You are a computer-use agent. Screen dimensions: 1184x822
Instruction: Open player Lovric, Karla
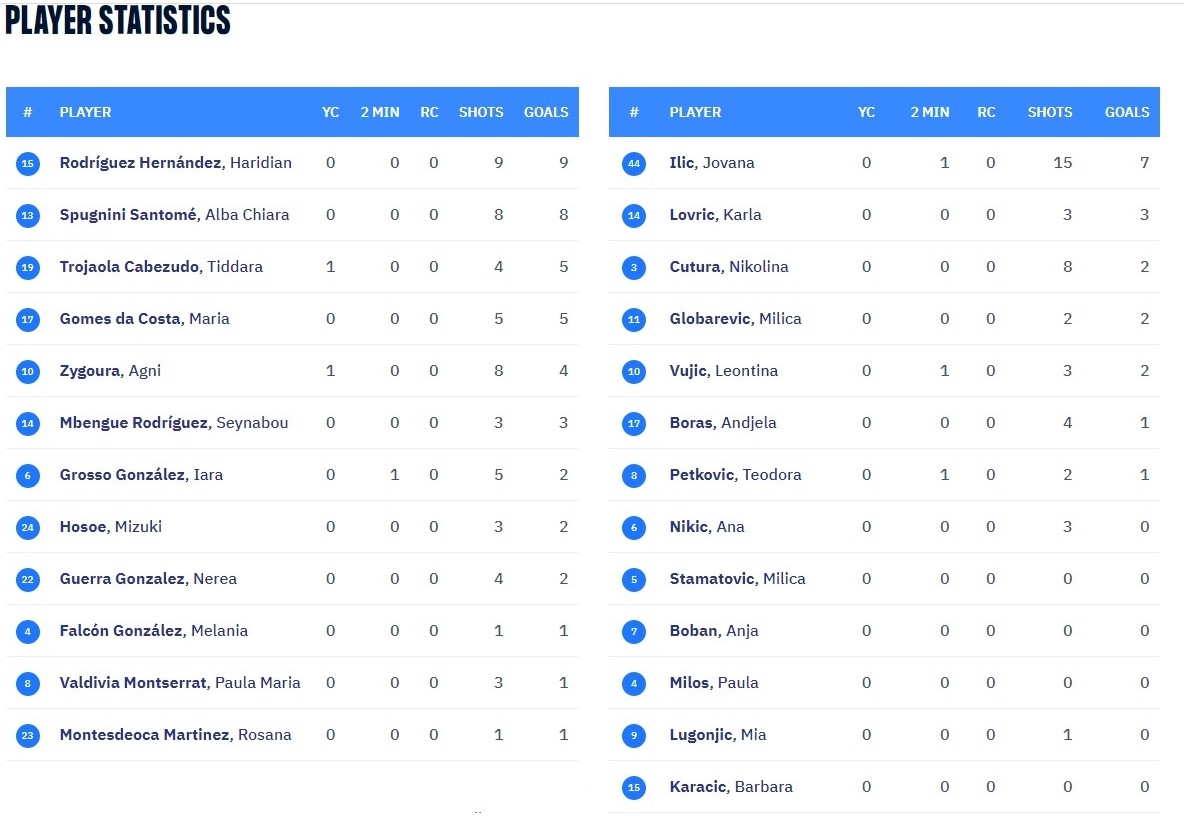(x=715, y=214)
